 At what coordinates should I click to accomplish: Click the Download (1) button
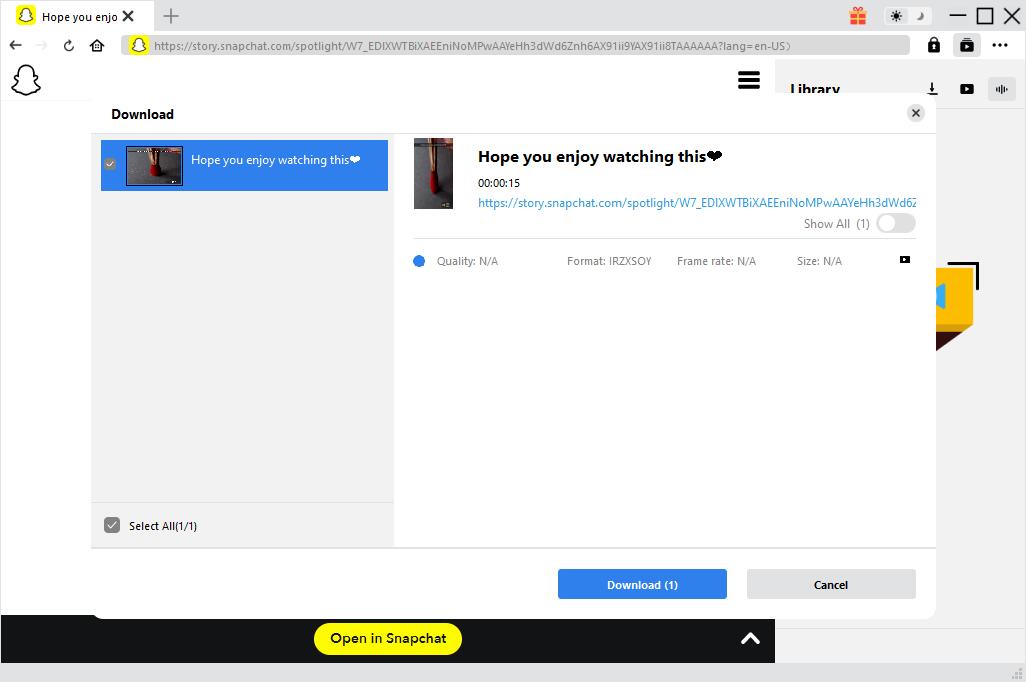pos(642,585)
